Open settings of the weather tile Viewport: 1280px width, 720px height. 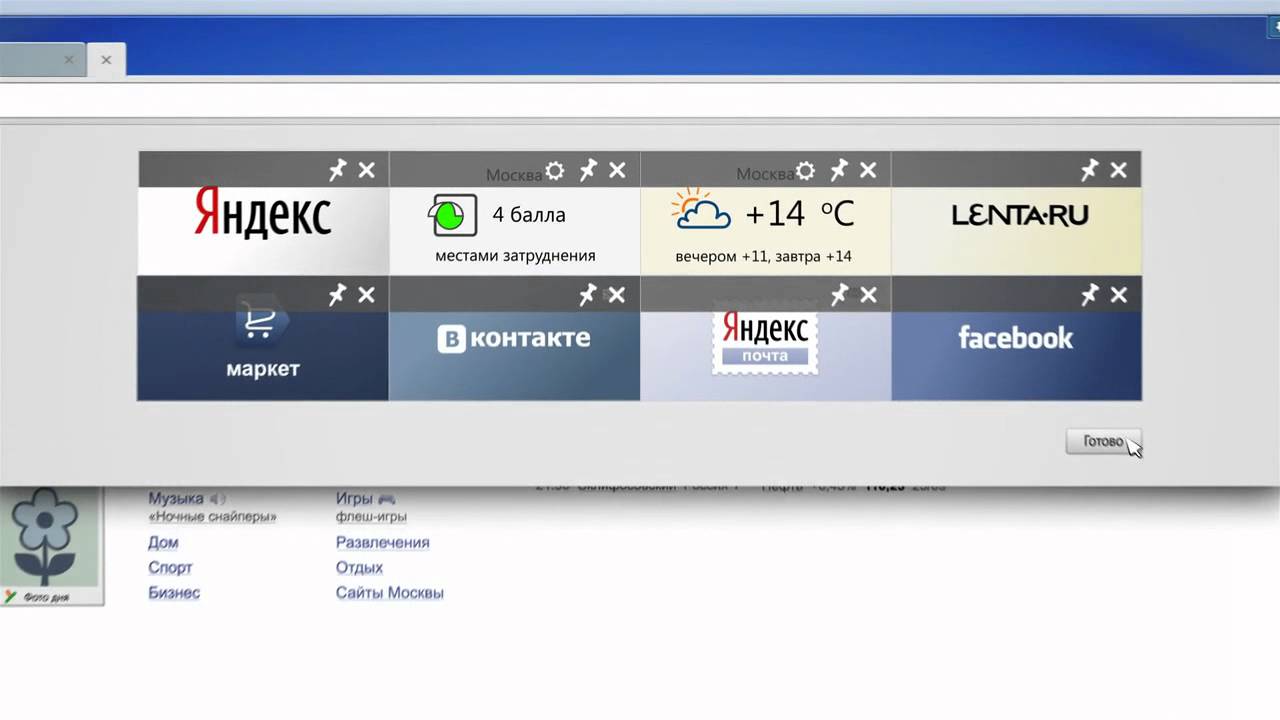point(805,171)
